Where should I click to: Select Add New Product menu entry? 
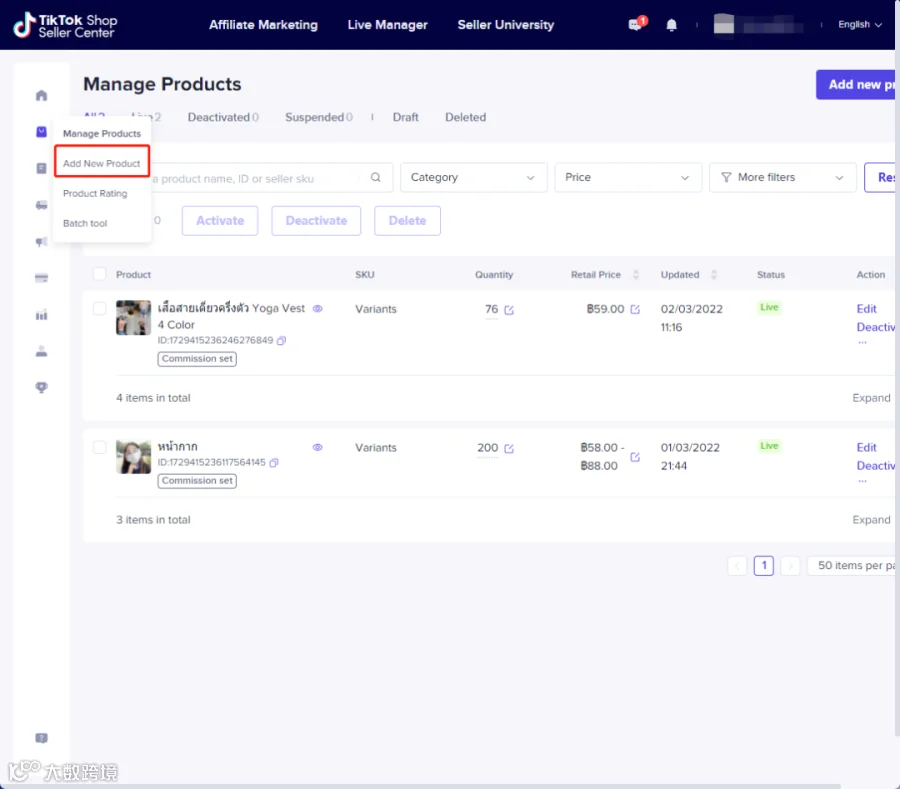click(x=102, y=163)
